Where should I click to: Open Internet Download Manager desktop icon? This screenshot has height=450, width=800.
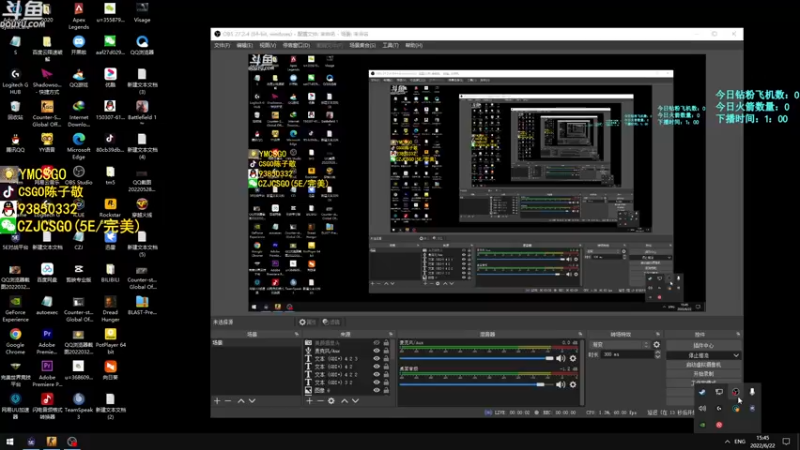(79, 114)
